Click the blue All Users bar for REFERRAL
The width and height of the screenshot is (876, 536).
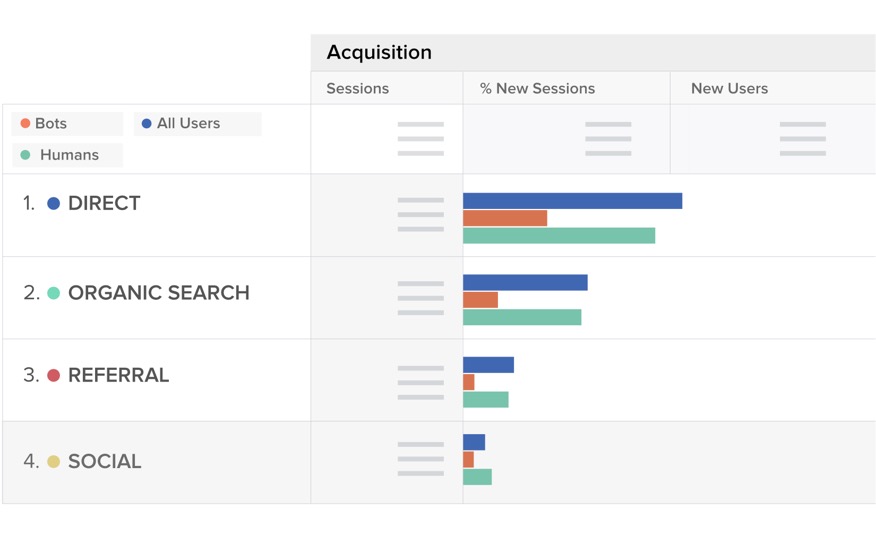coord(488,365)
